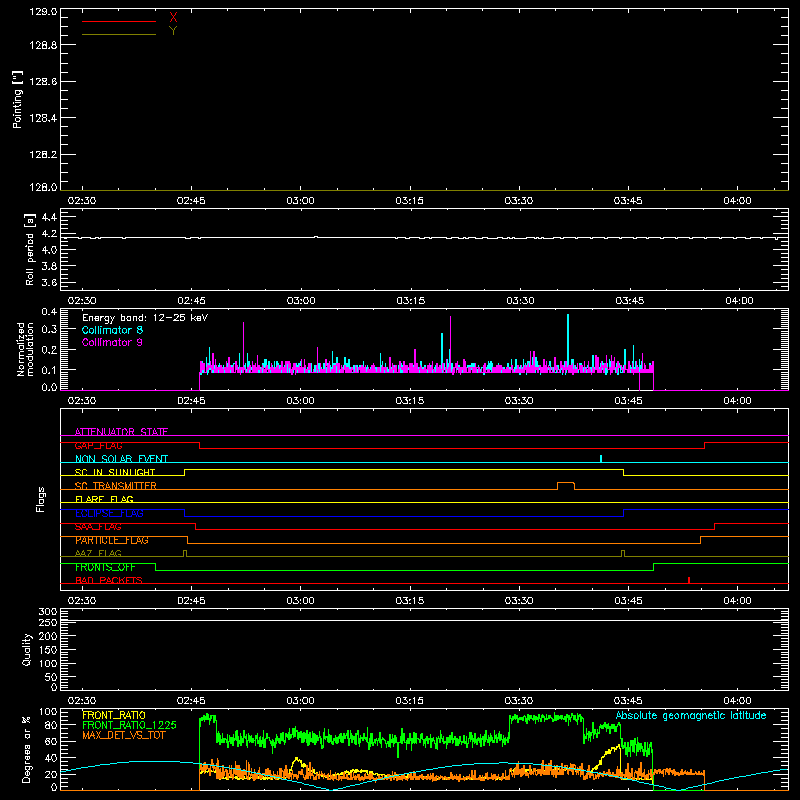Viewport: 800px width, 800px height.
Task: Select the FRONTS_OFF flag label
Action: [x=105, y=567]
